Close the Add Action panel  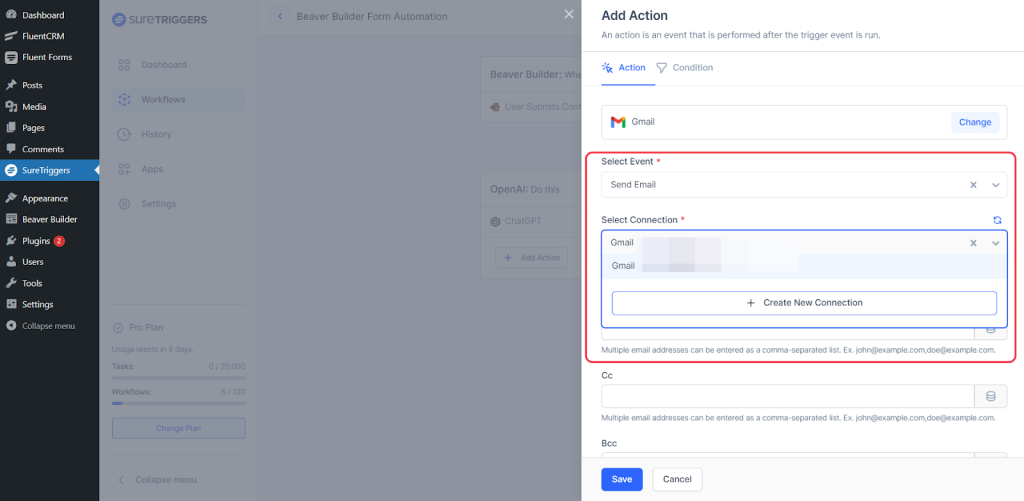pos(569,15)
